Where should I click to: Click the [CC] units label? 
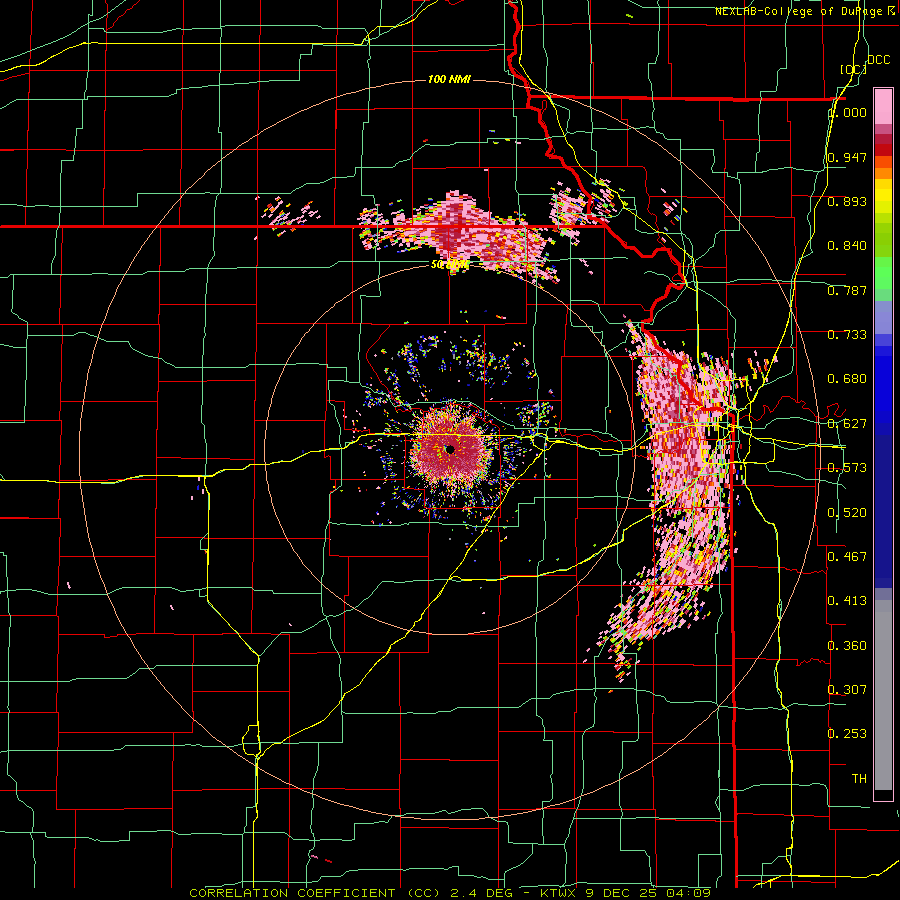[x=853, y=69]
